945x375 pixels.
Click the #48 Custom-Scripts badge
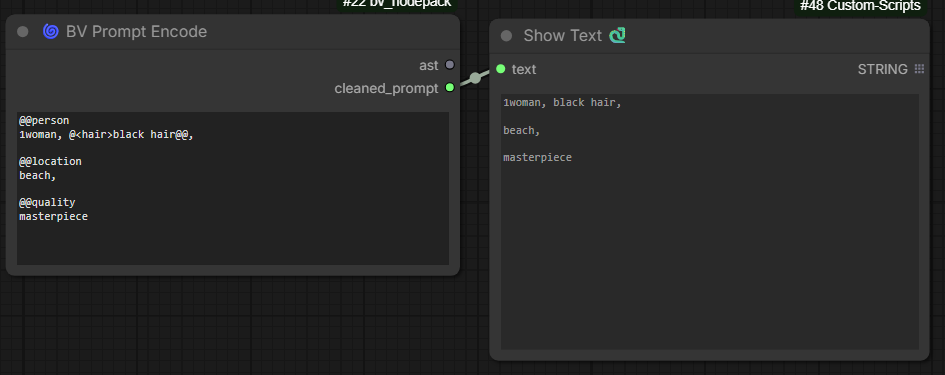click(860, 6)
